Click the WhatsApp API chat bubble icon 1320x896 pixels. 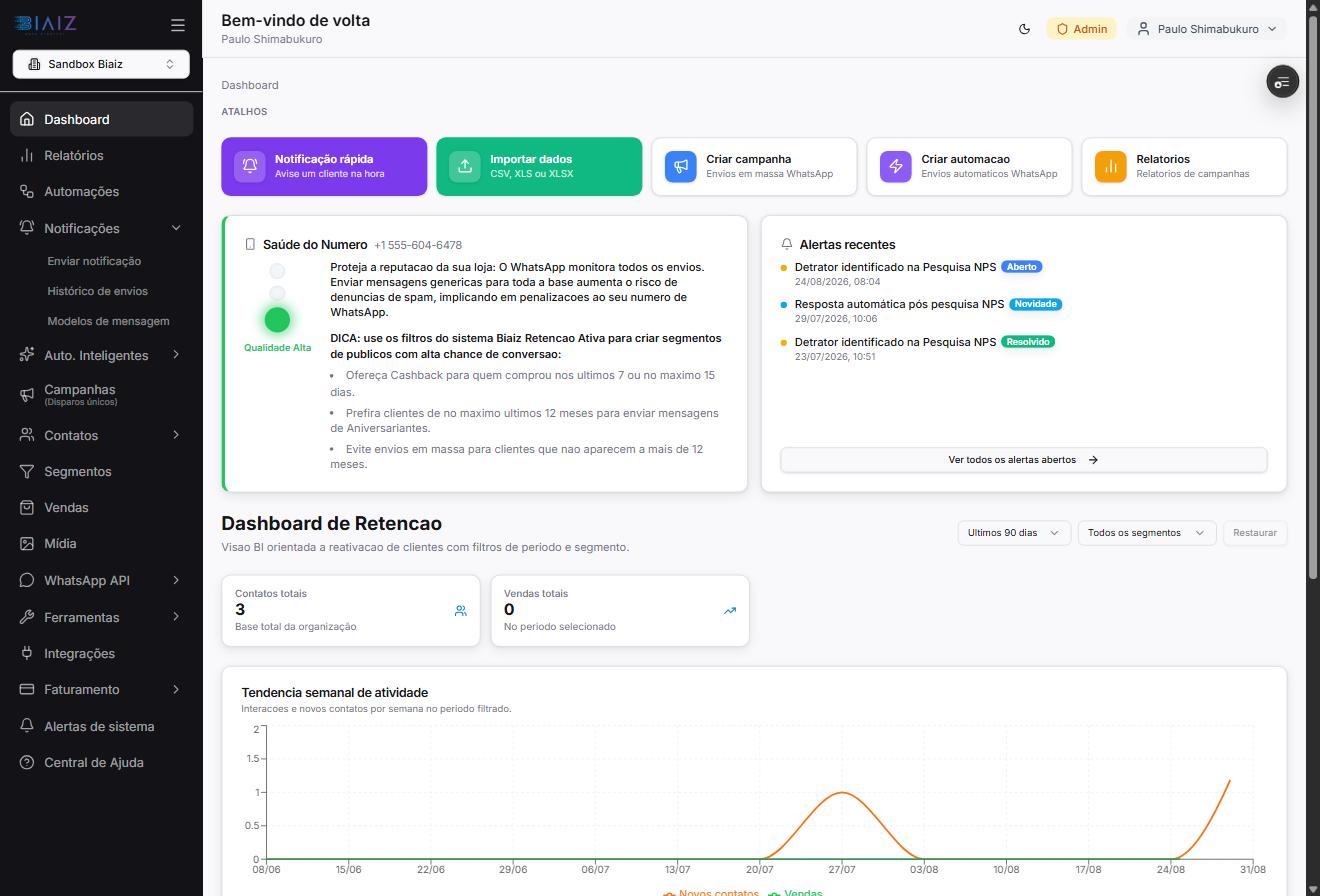(x=27, y=580)
